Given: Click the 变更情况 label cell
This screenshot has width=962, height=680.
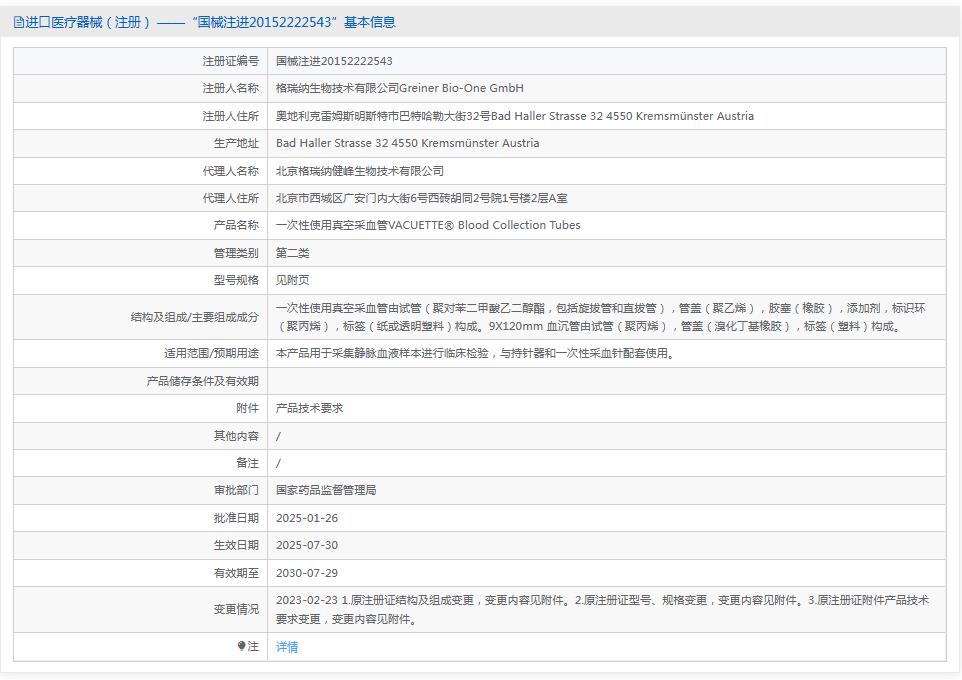Looking at the screenshot, I should [140, 609].
